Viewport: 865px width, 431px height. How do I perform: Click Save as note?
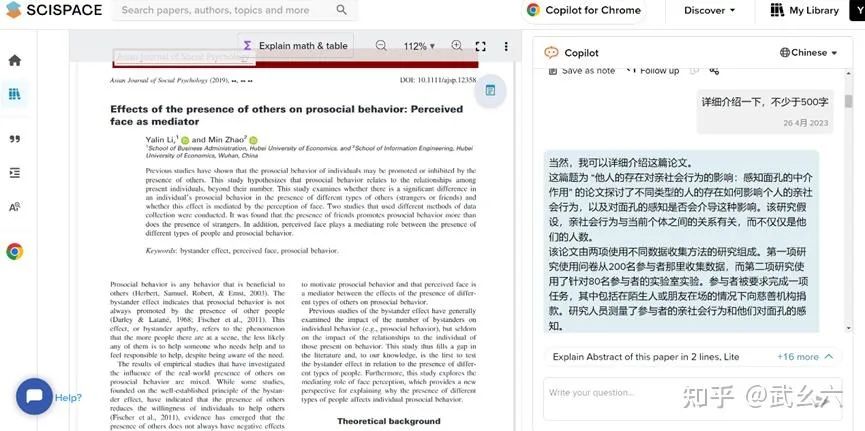tap(582, 71)
